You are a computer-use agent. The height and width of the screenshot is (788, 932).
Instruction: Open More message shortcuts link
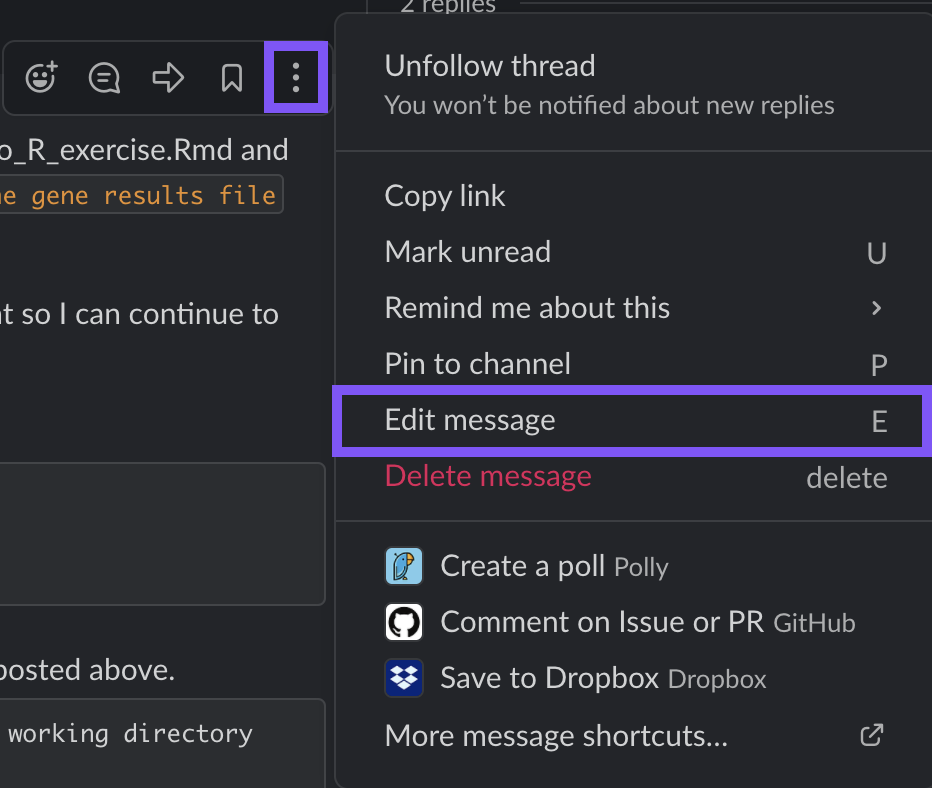click(556, 736)
